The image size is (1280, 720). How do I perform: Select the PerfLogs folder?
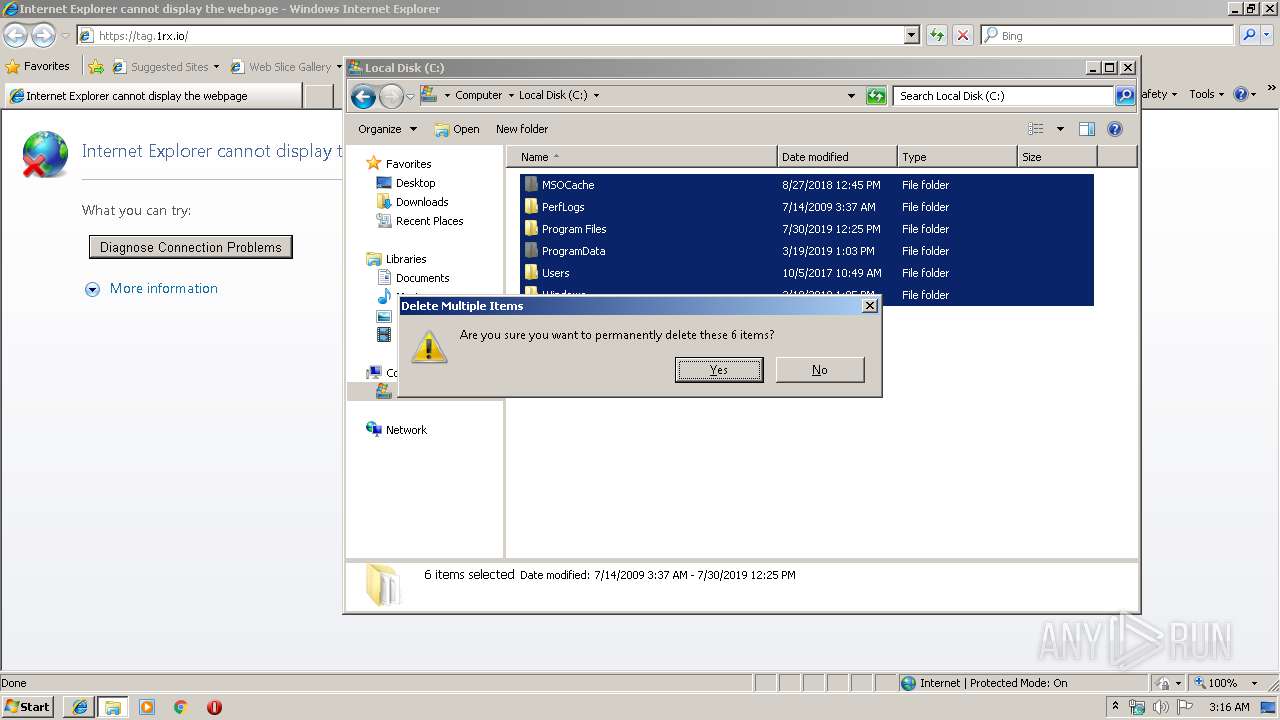click(806, 207)
